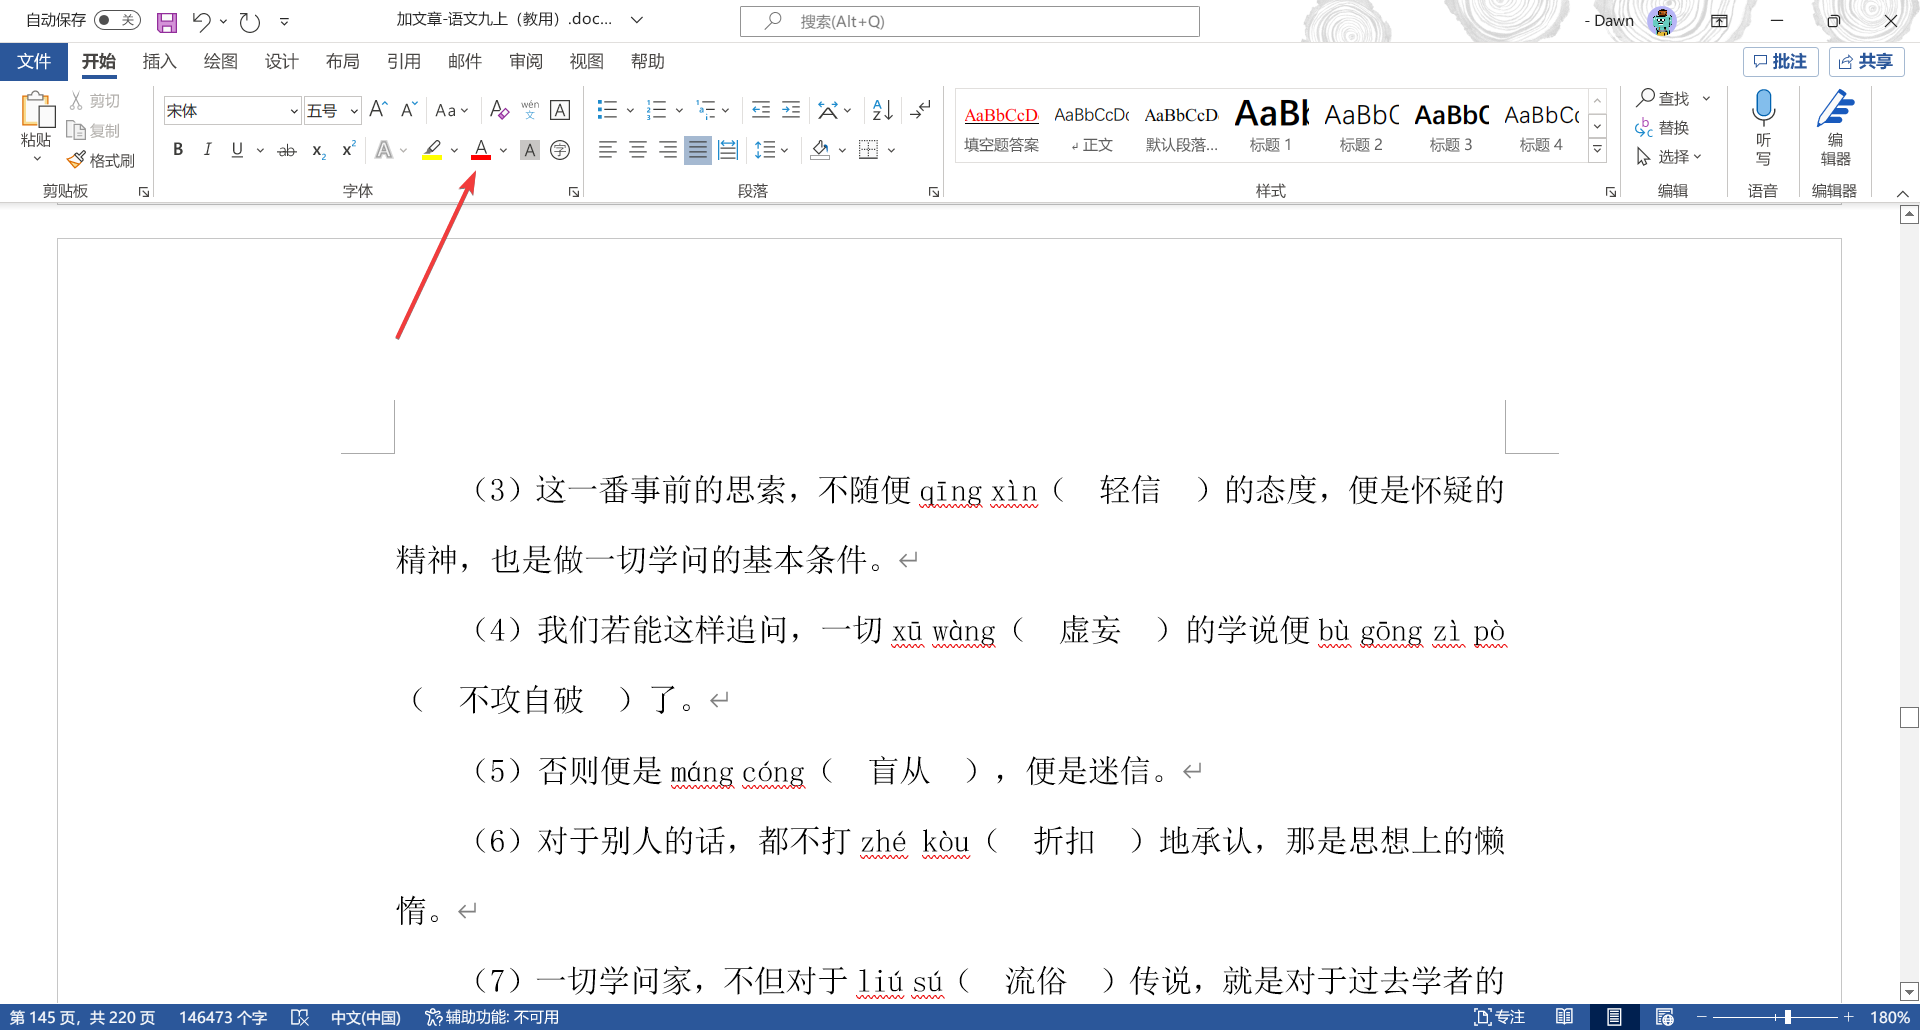Click the 共享 share button
This screenshot has height=1030, width=1920.
[1866, 62]
